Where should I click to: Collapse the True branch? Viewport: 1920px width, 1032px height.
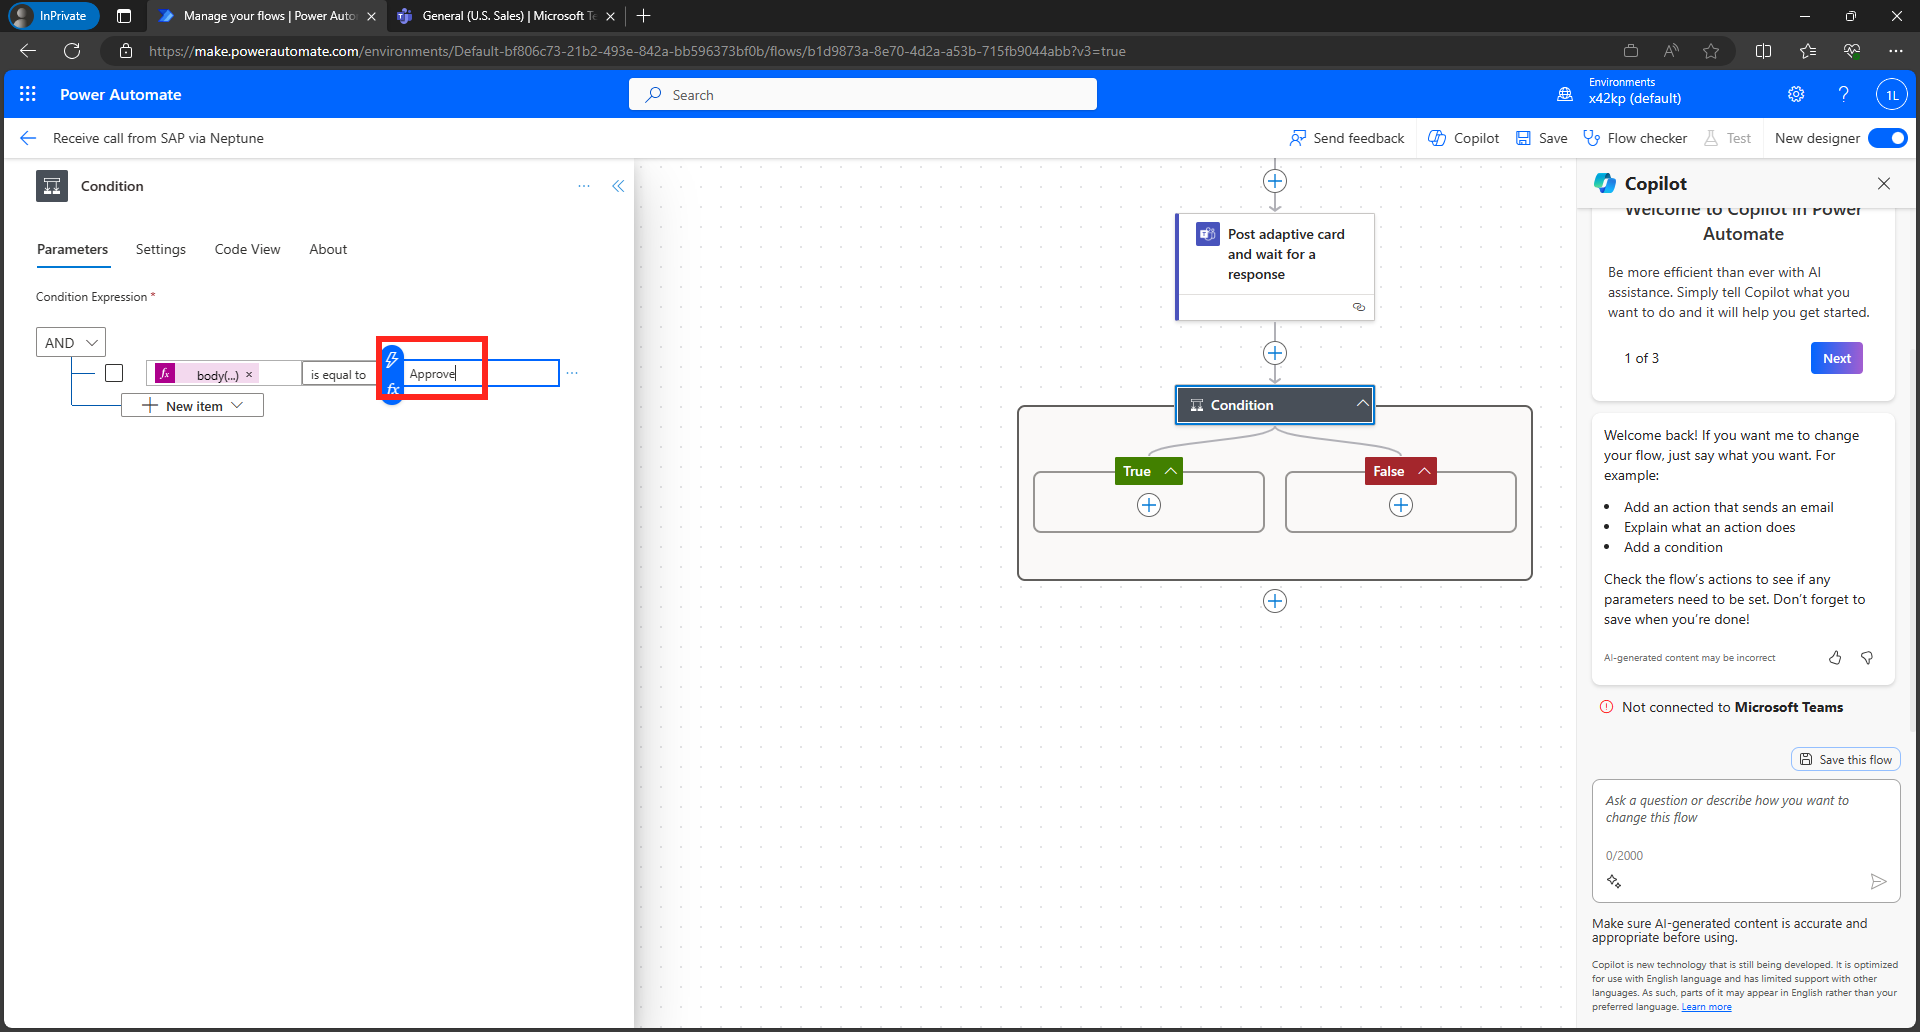[x=1170, y=471]
